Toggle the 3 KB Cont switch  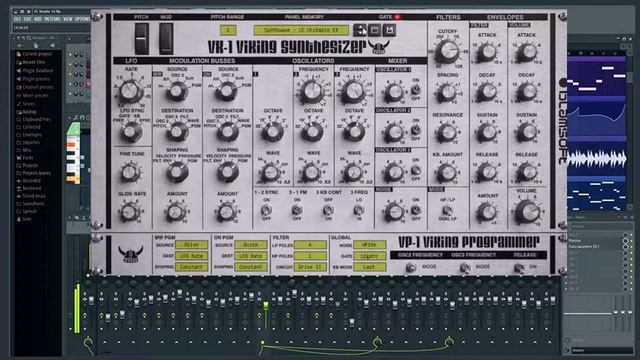[328, 210]
